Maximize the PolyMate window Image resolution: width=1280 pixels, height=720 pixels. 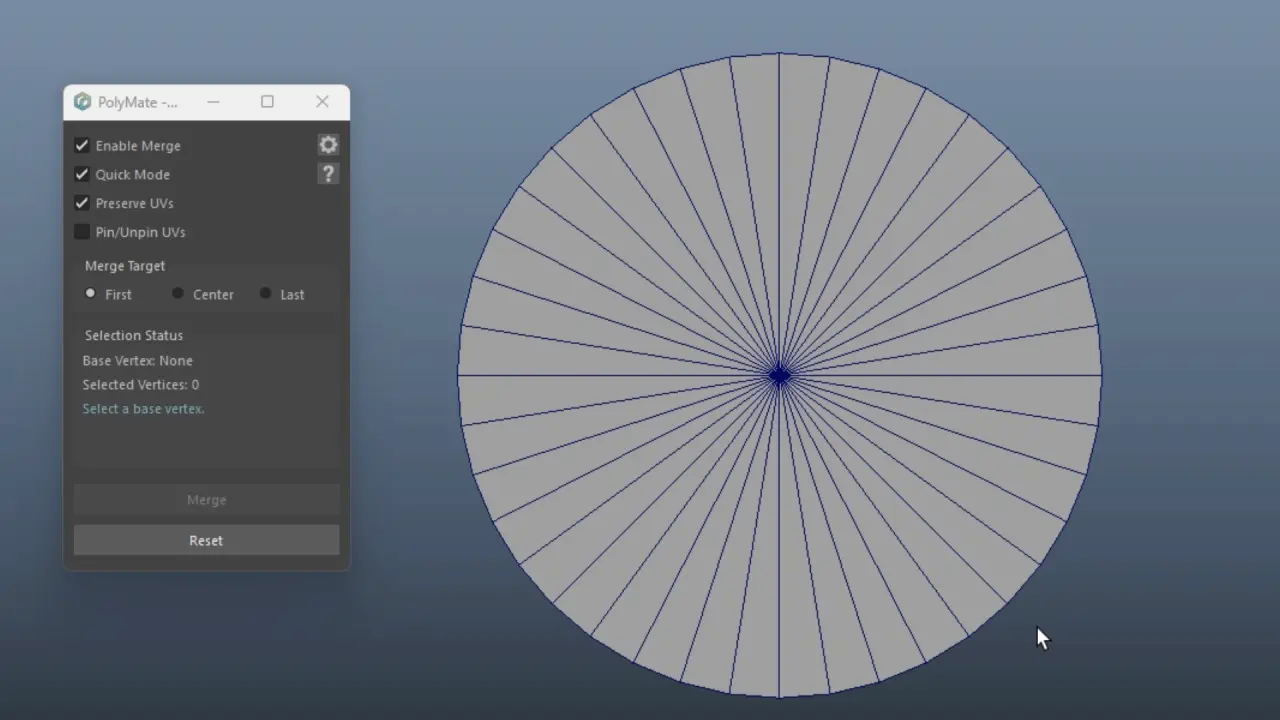tap(267, 102)
